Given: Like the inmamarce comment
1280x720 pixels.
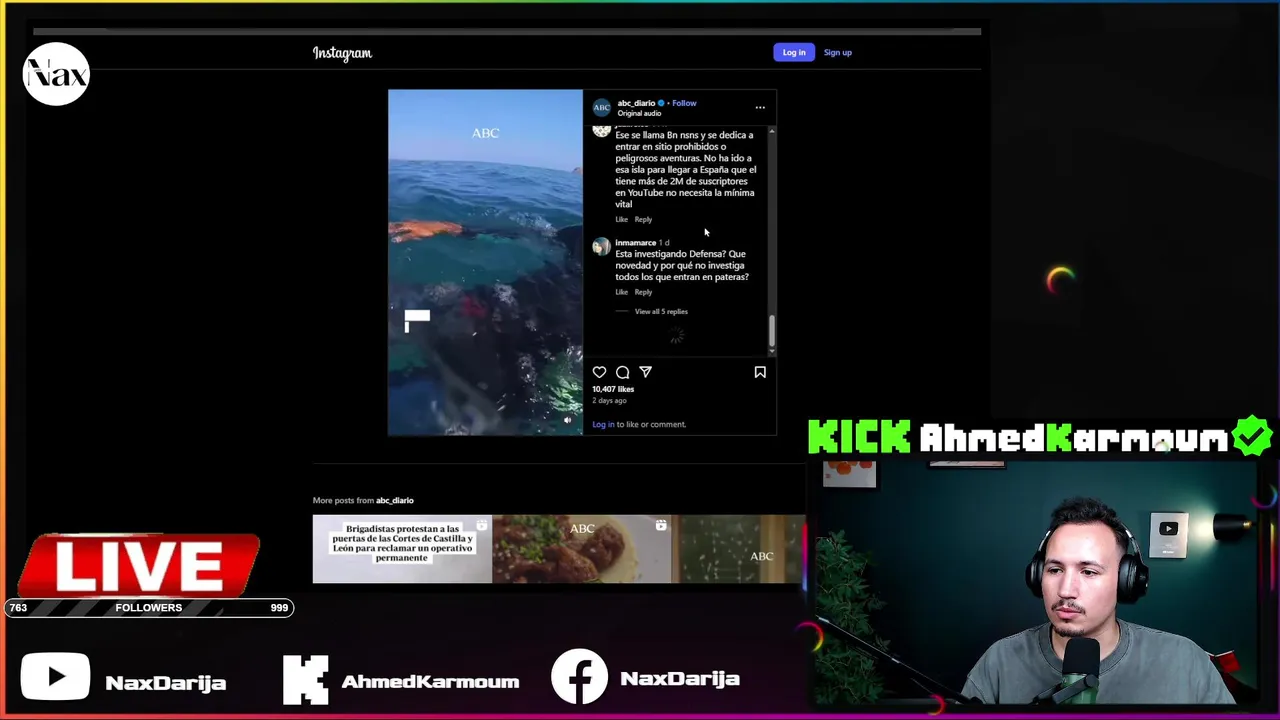Looking at the screenshot, I should coord(621,292).
